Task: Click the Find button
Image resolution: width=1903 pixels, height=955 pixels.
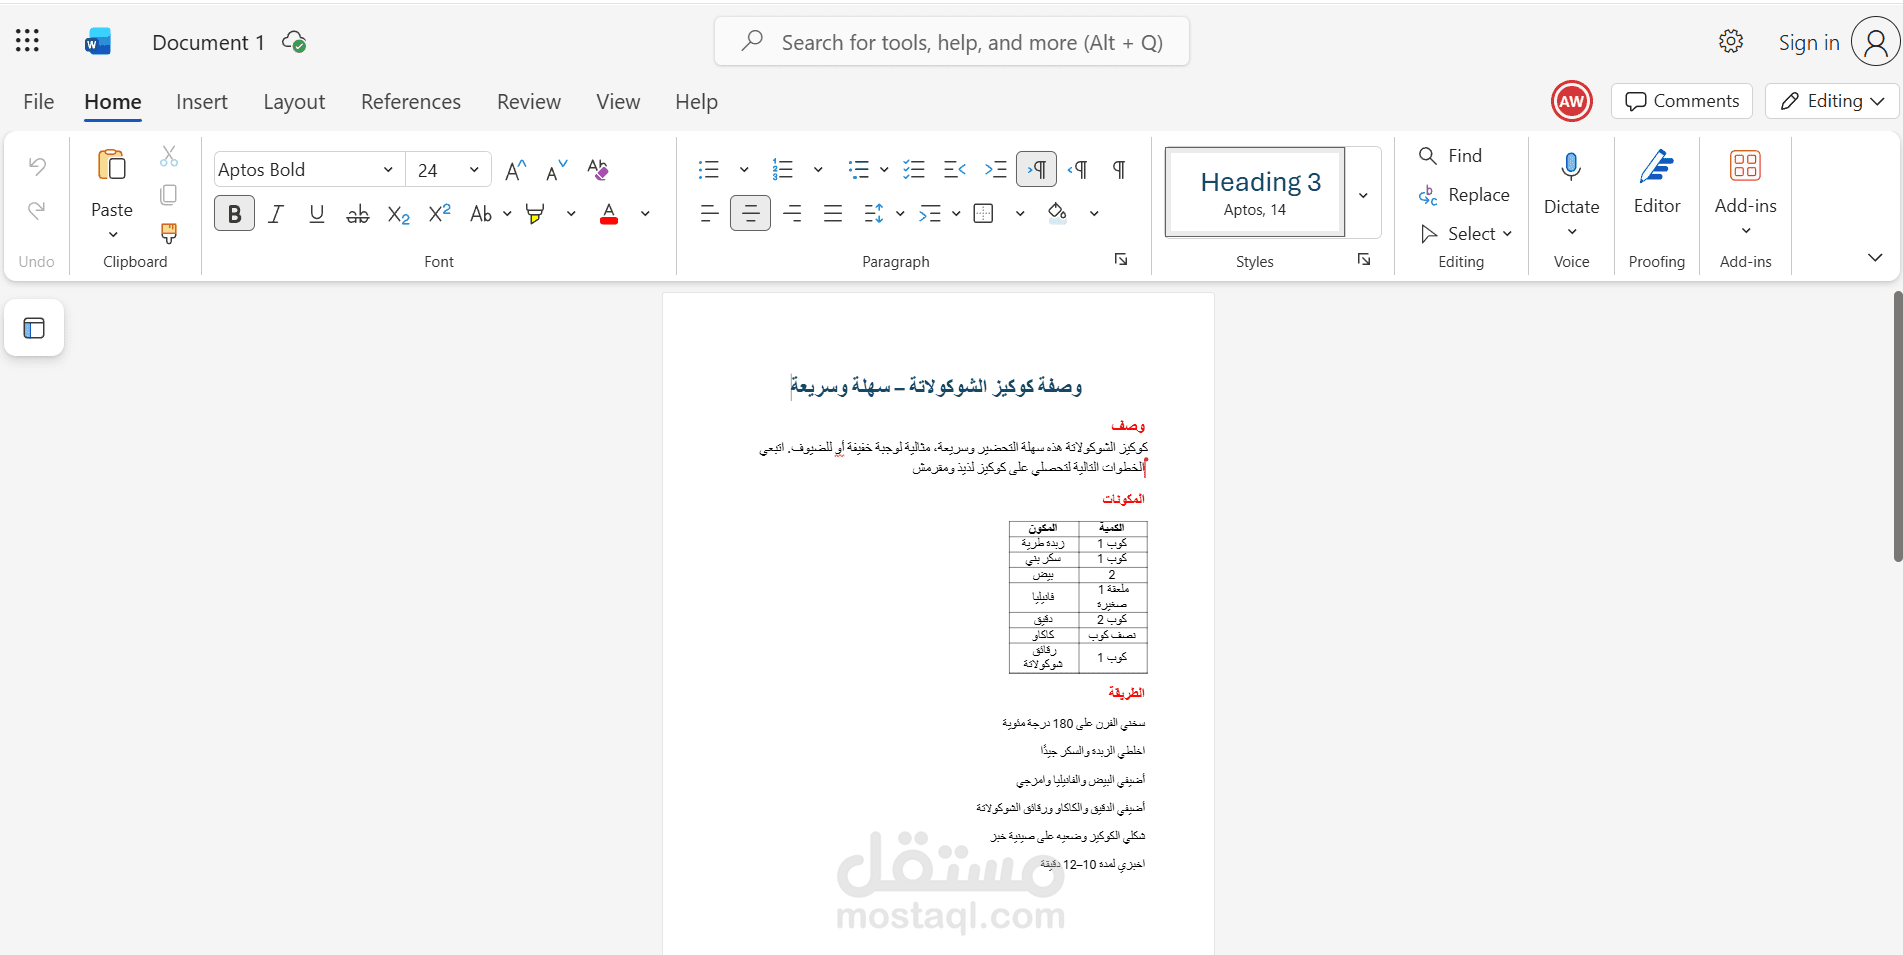Action: pyautogui.click(x=1450, y=156)
